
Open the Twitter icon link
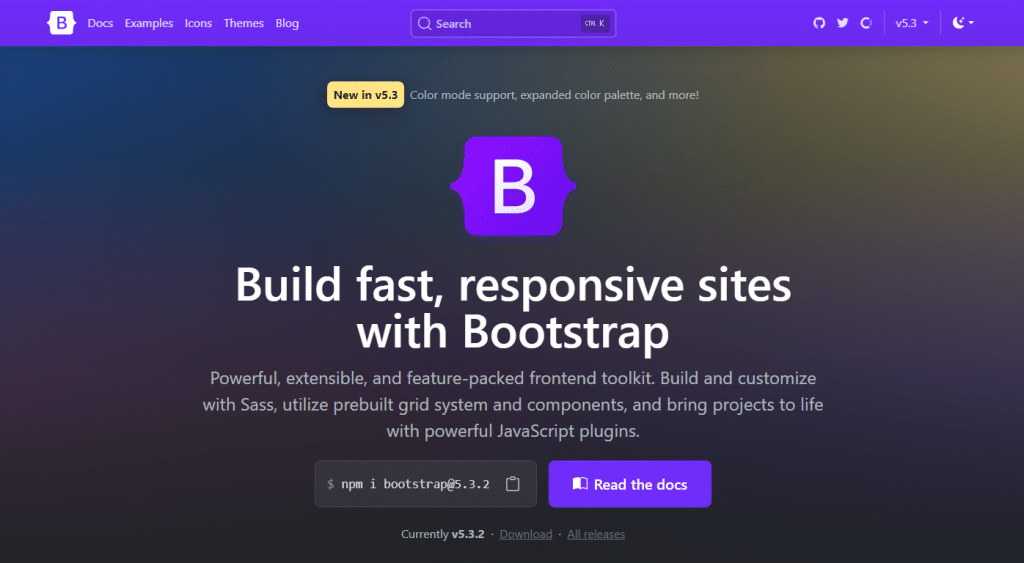tap(842, 23)
